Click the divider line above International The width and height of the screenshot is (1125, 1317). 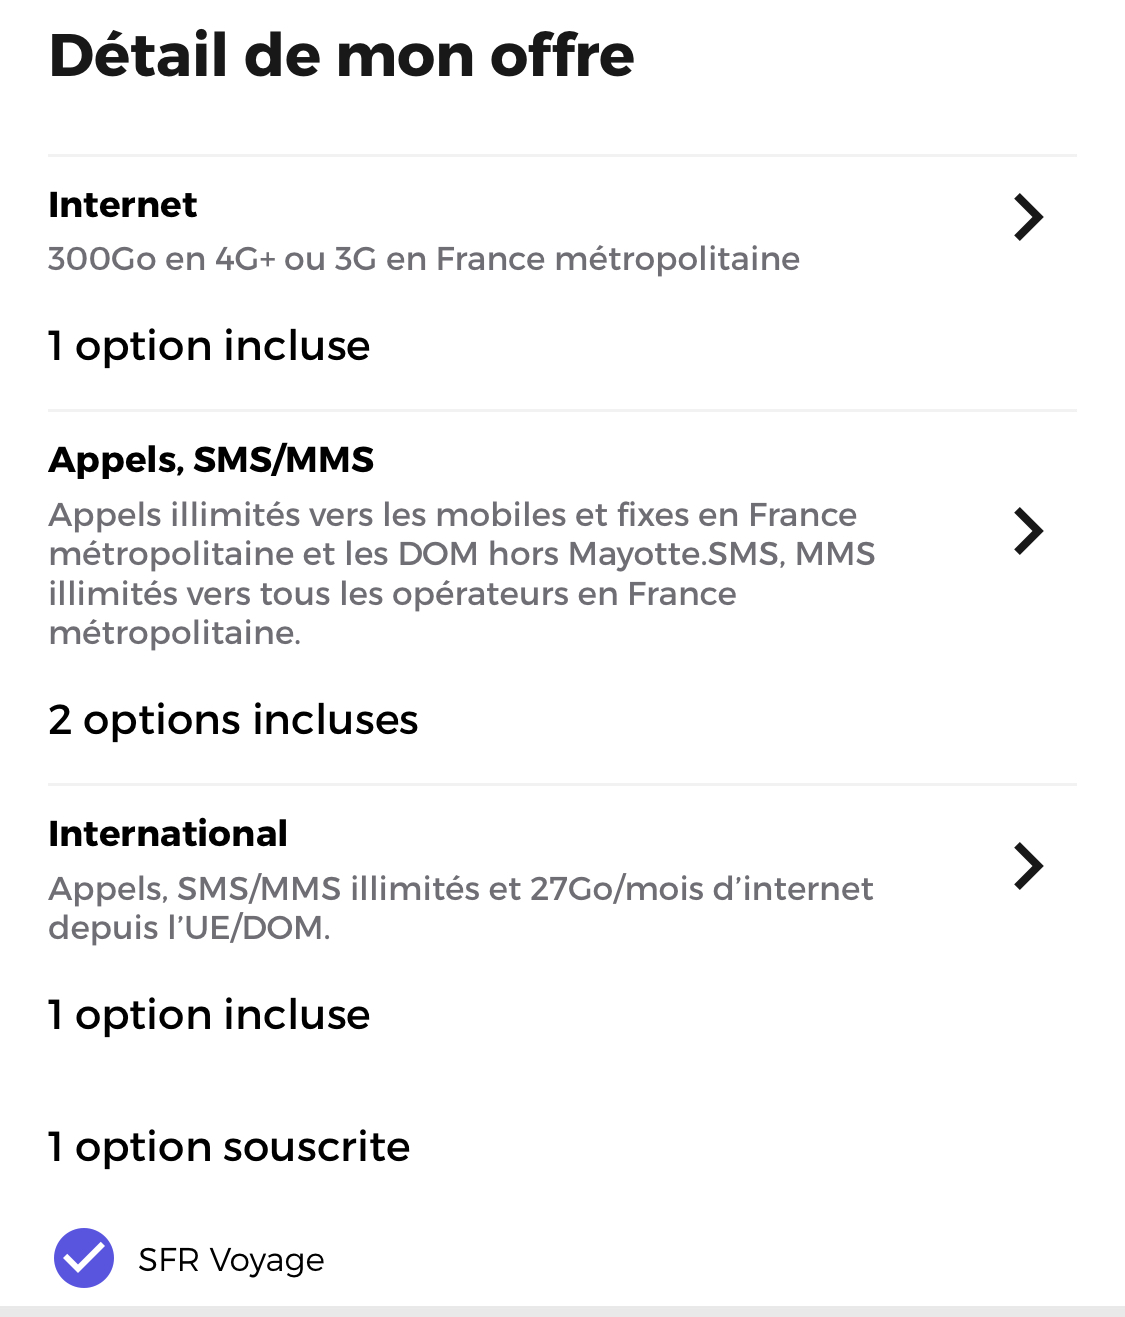coord(562,784)
